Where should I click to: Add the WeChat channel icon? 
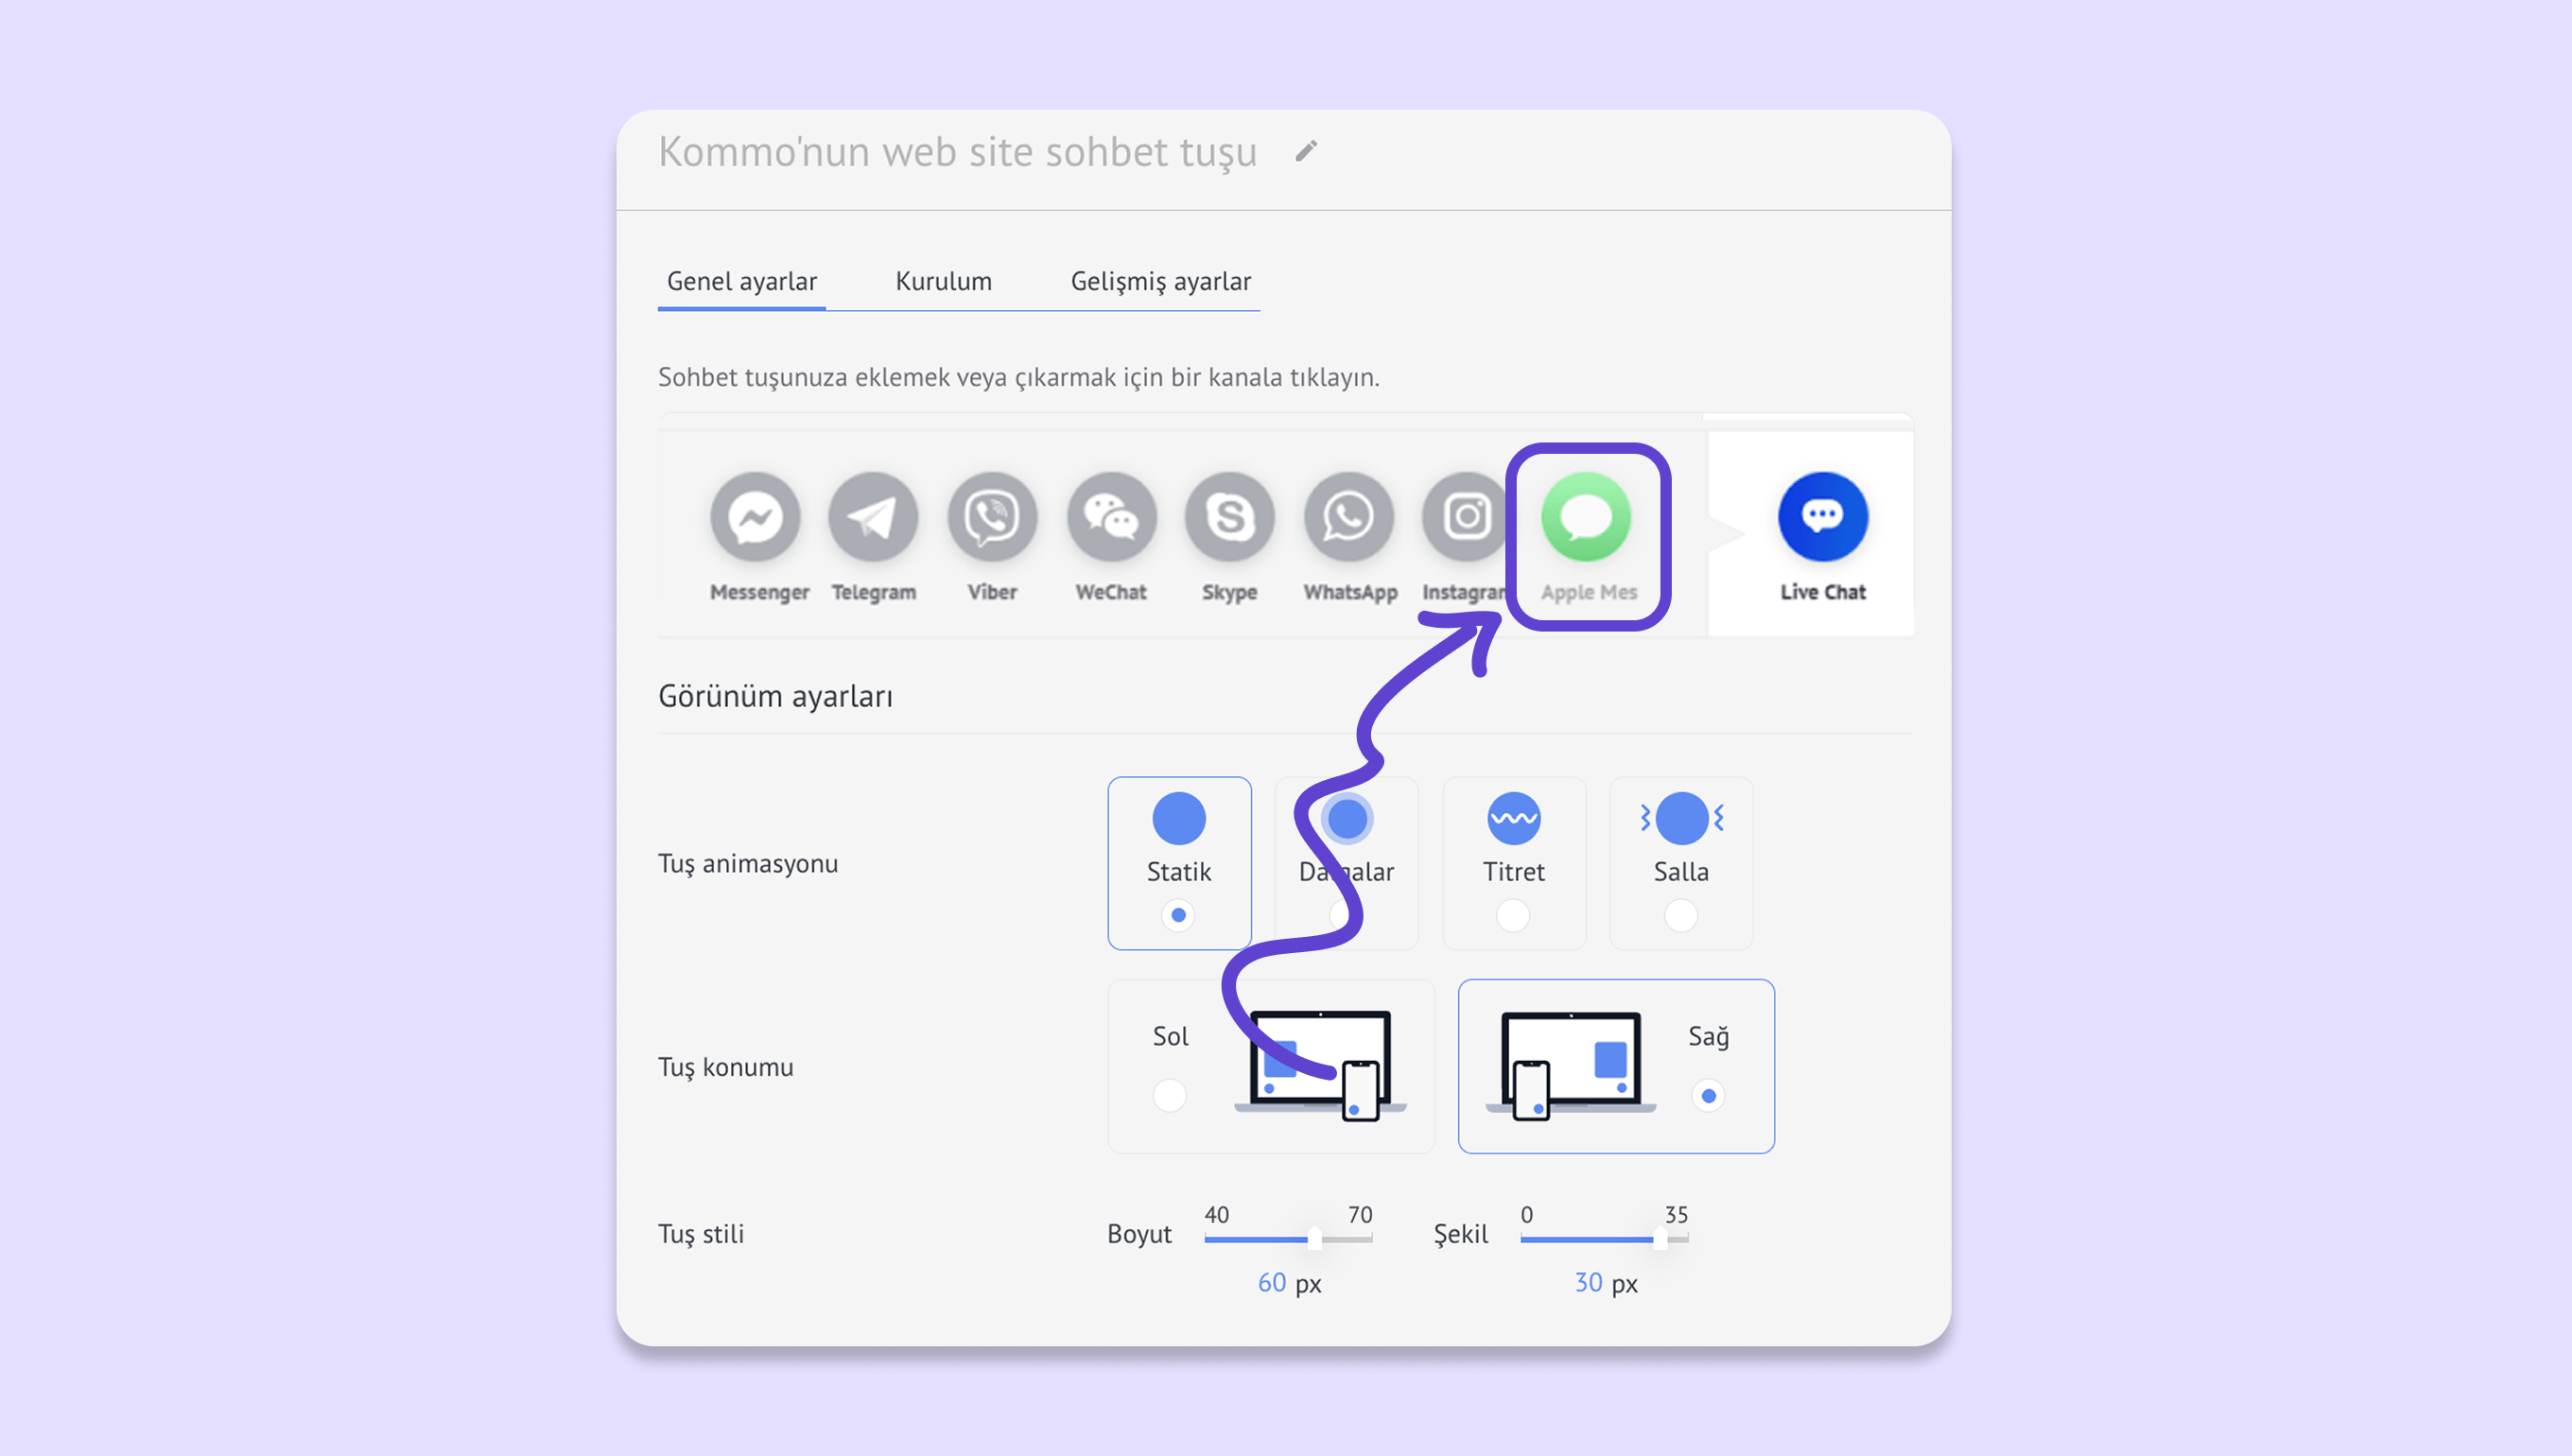[x=1111, y=517]
